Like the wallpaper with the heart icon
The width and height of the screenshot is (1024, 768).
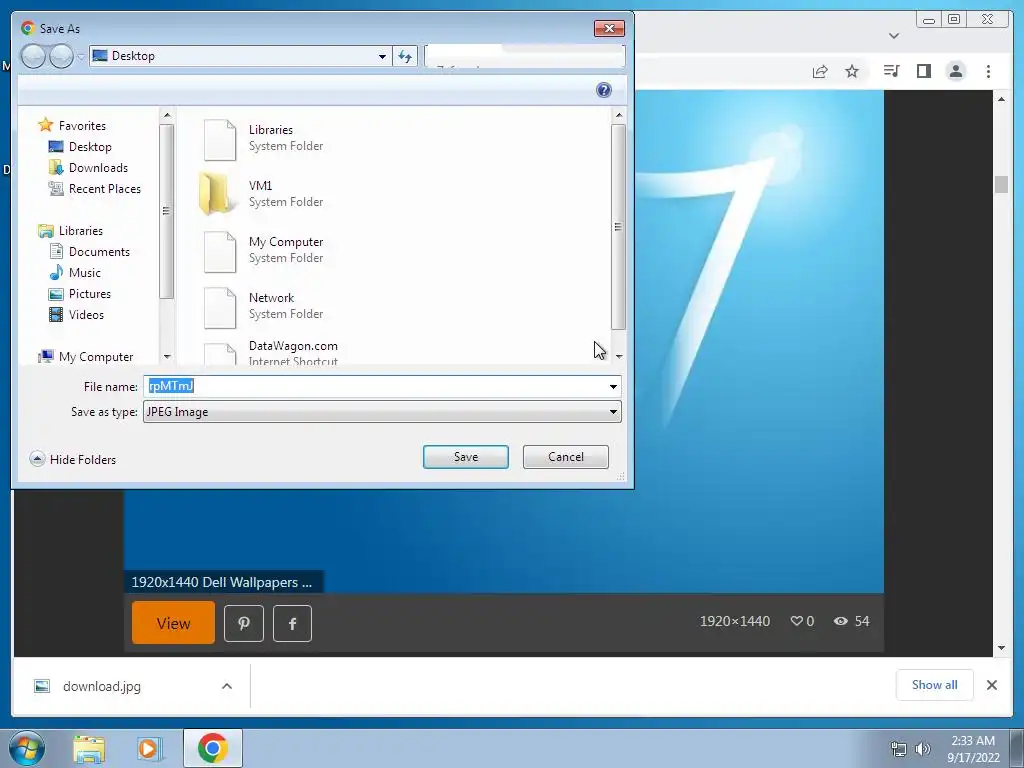tap(797, 621)
